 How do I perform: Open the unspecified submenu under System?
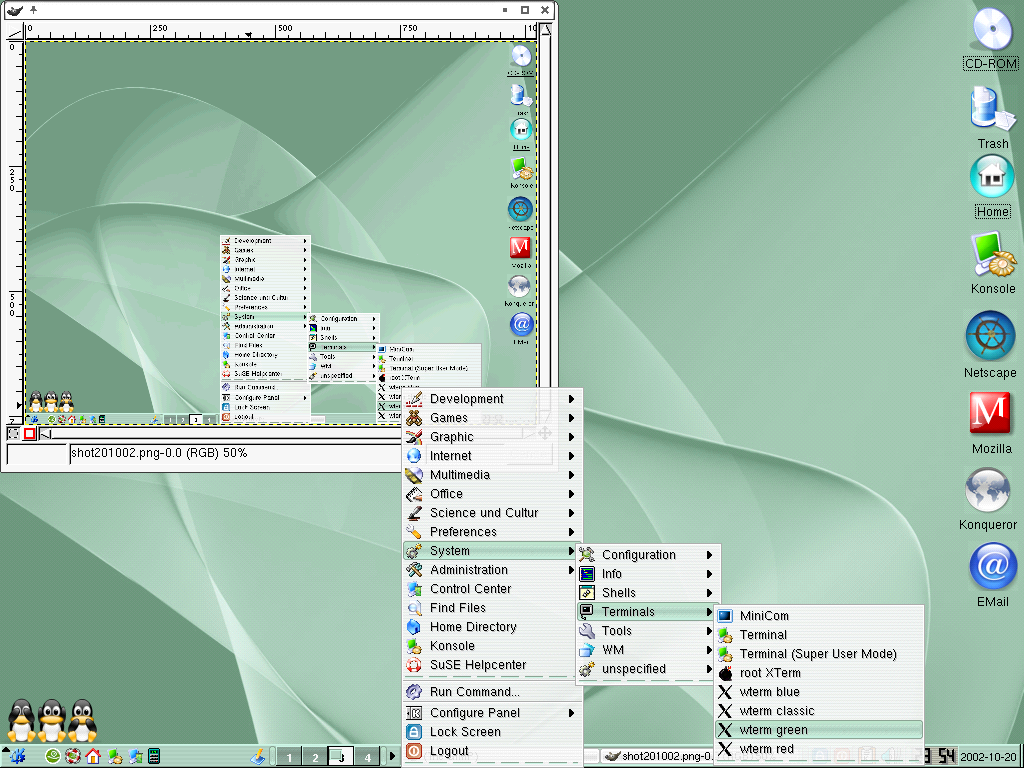647,669
